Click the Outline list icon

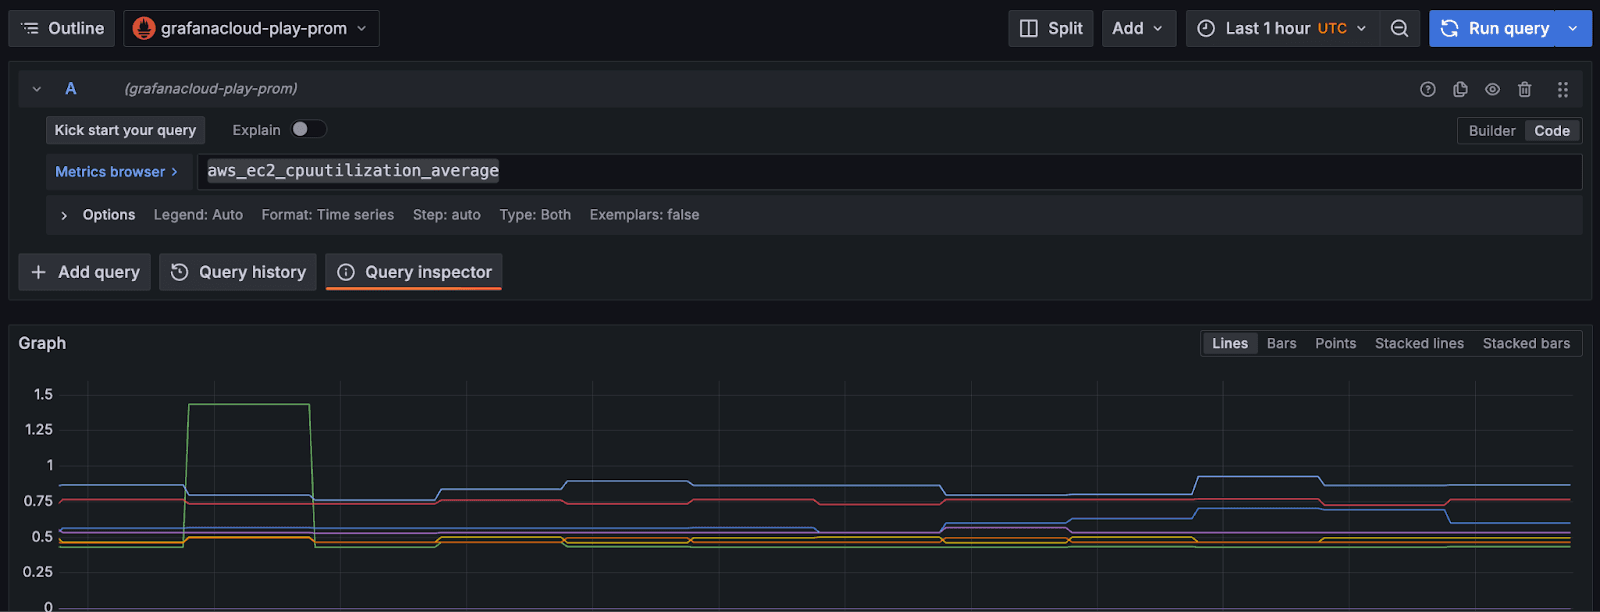point(30,28)
